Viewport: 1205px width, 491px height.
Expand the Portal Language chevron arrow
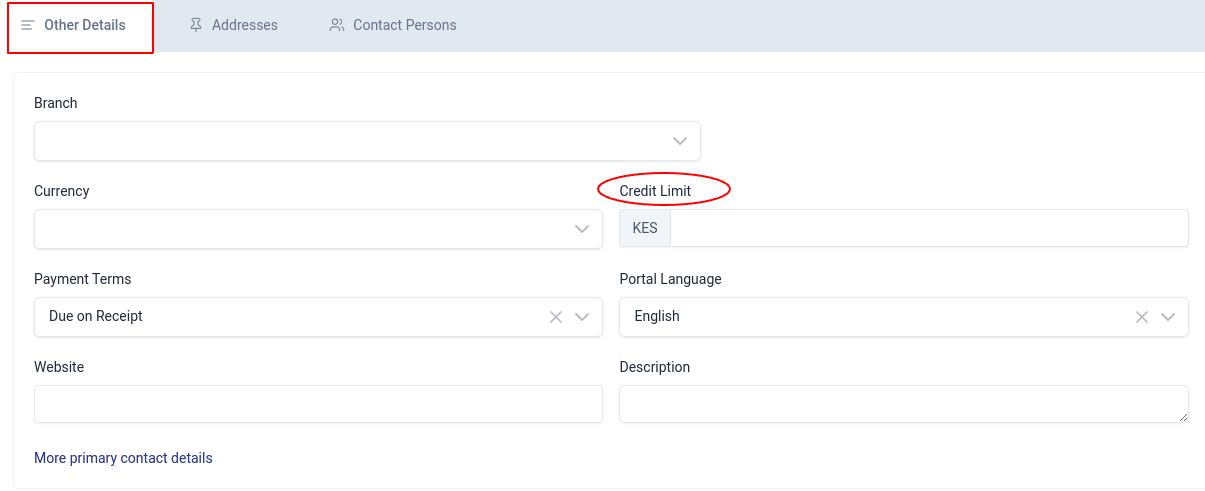[1168, 317]
